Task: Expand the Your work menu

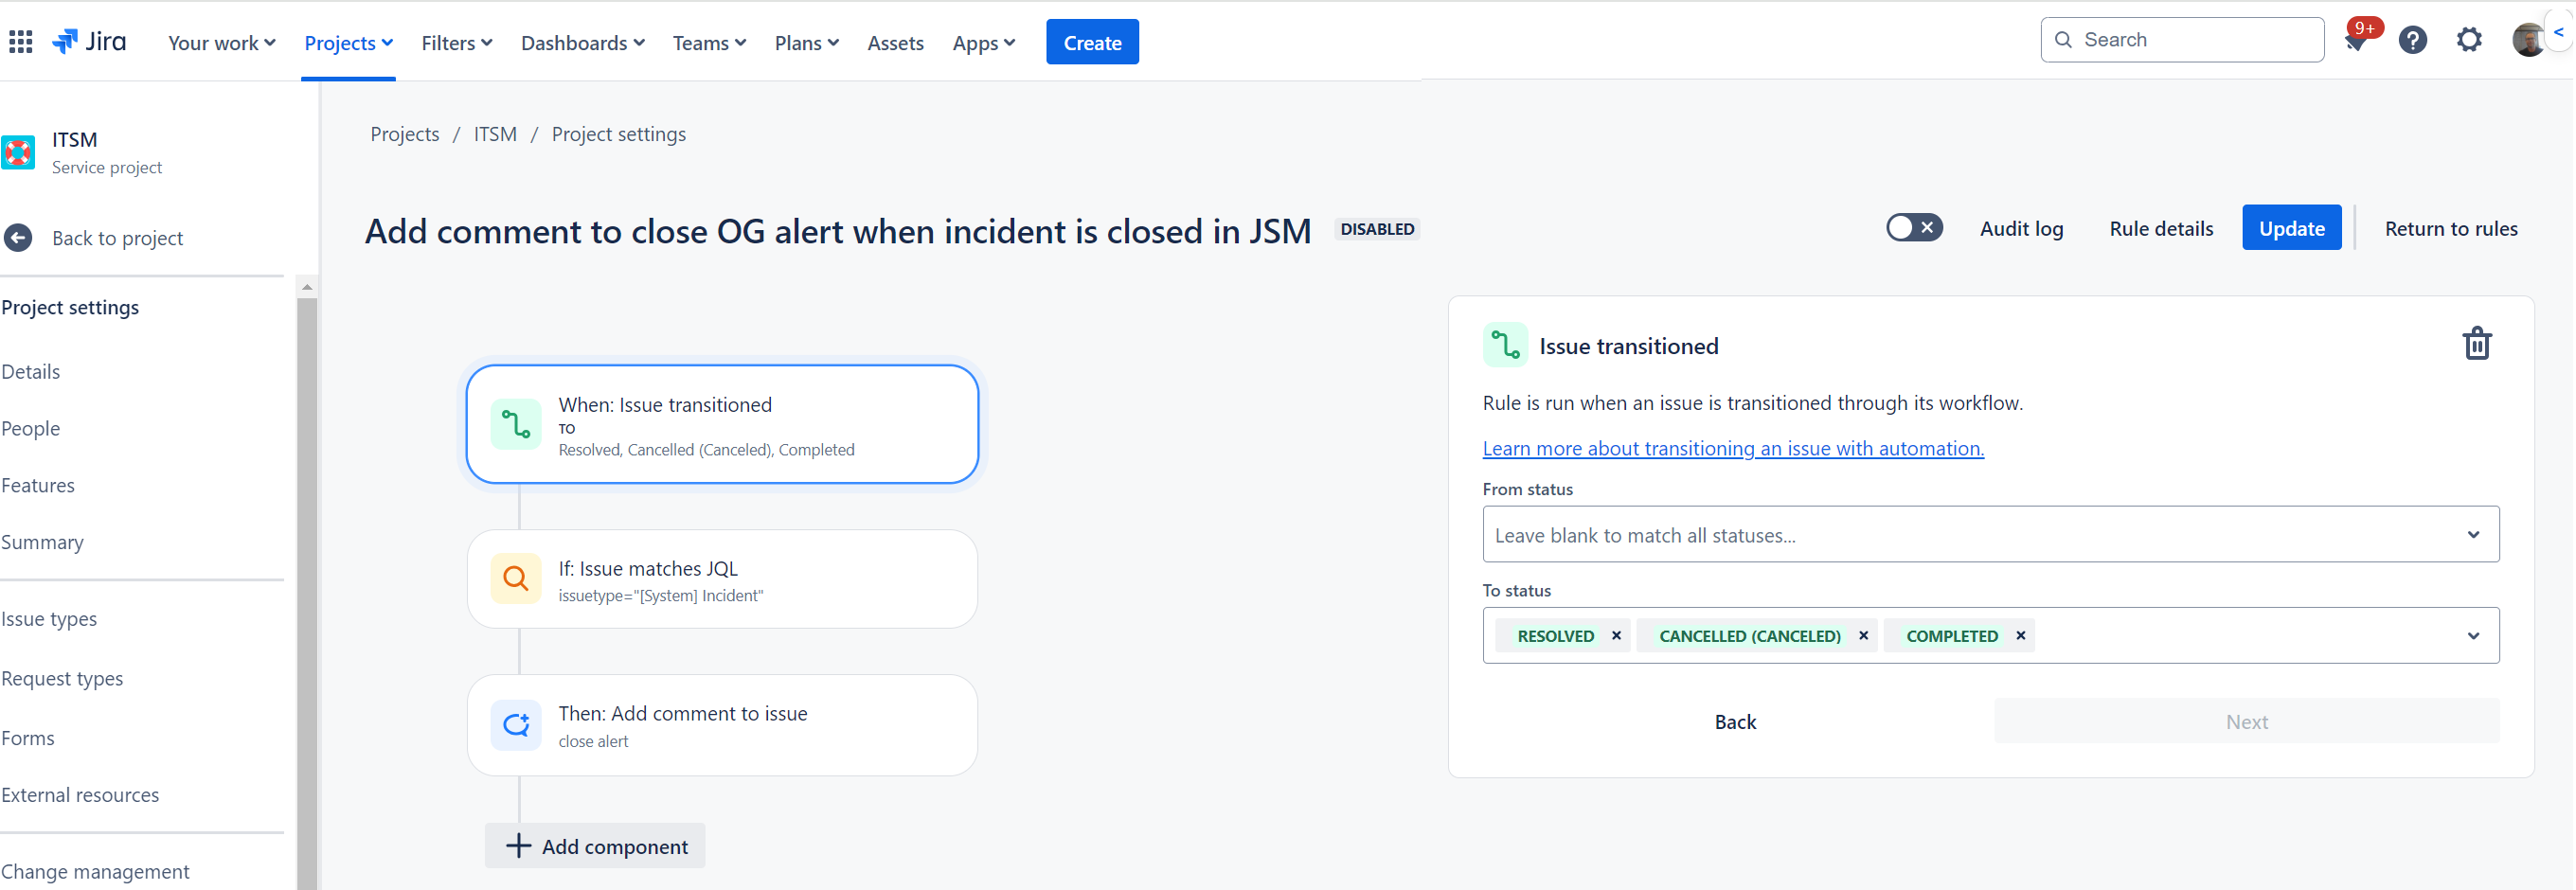Action: (x=222, y=42)
